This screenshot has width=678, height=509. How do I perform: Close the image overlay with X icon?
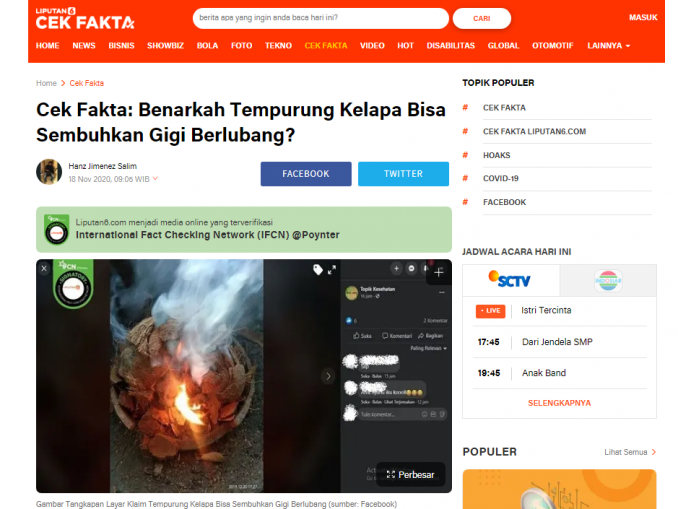click(x=44, y=269)
